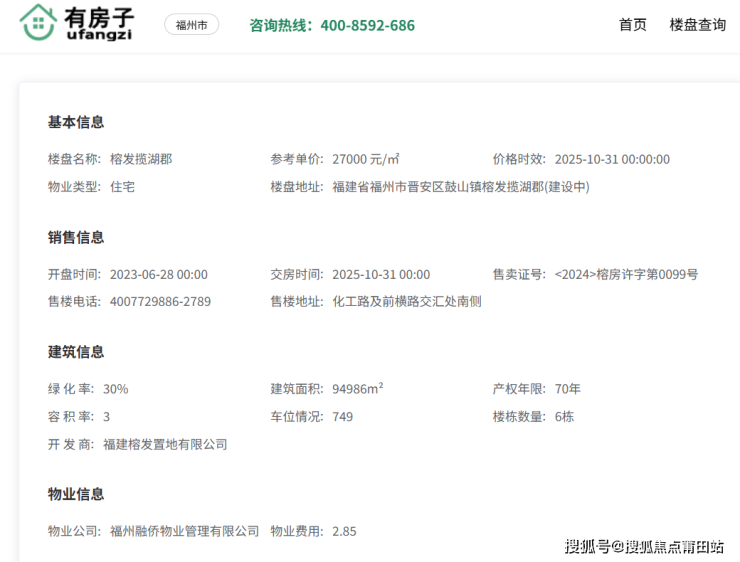Viewport: 740px width, 562px height.
Task: Click the 基本信息 section heading
Action: (76, 122)
